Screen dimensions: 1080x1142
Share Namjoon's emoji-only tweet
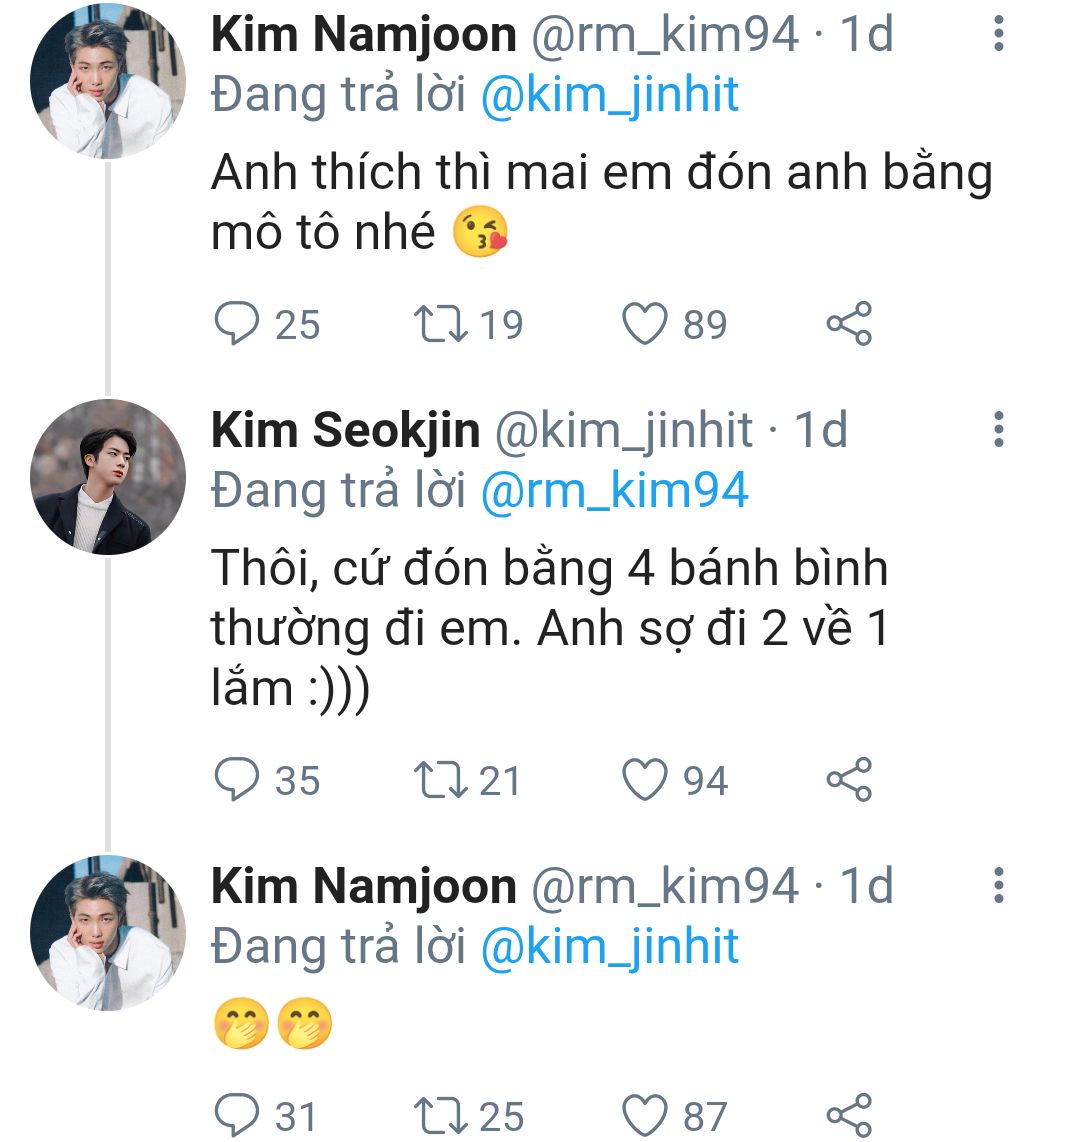849,1116
